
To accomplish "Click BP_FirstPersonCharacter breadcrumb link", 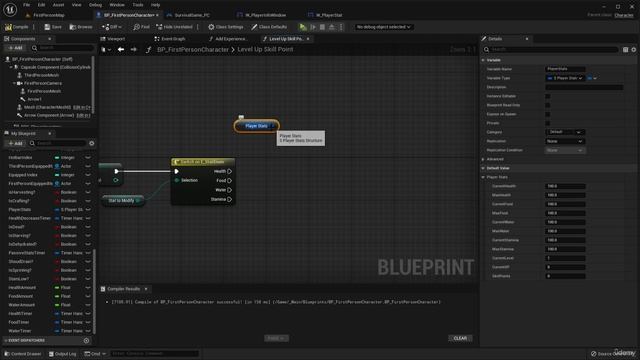I will pos(193,49).
